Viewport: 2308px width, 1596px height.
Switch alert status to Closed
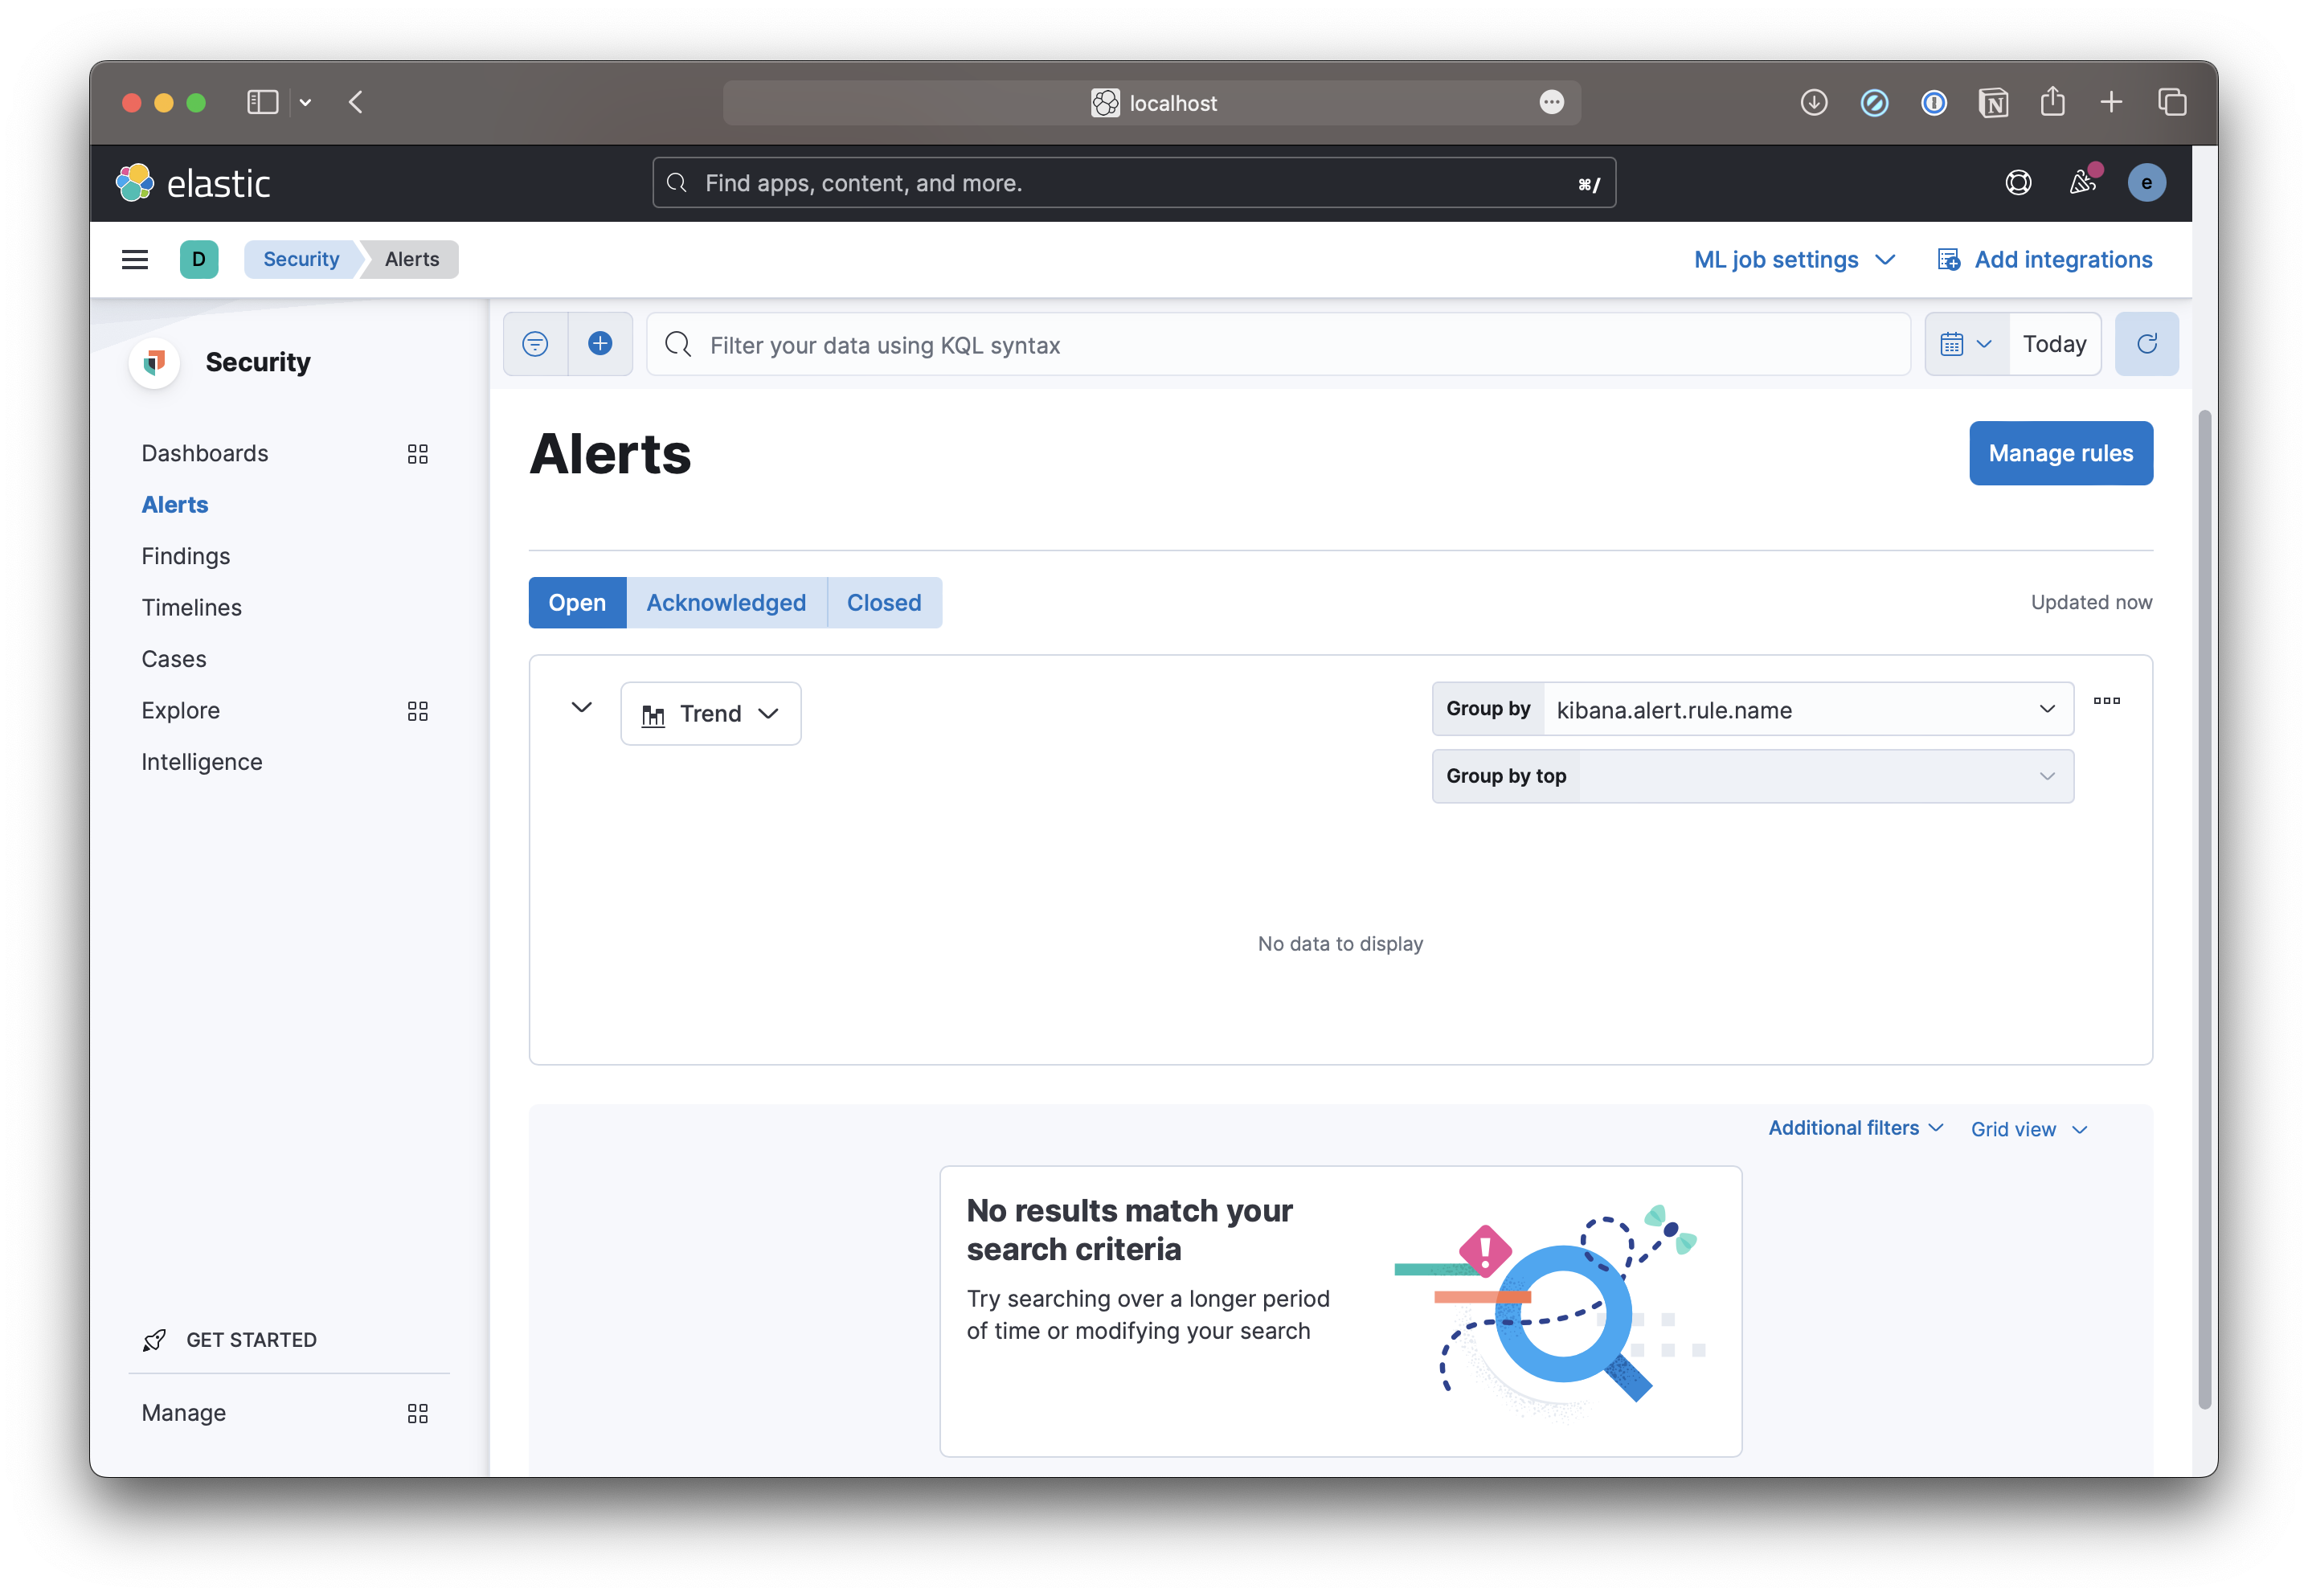point(884,603)
